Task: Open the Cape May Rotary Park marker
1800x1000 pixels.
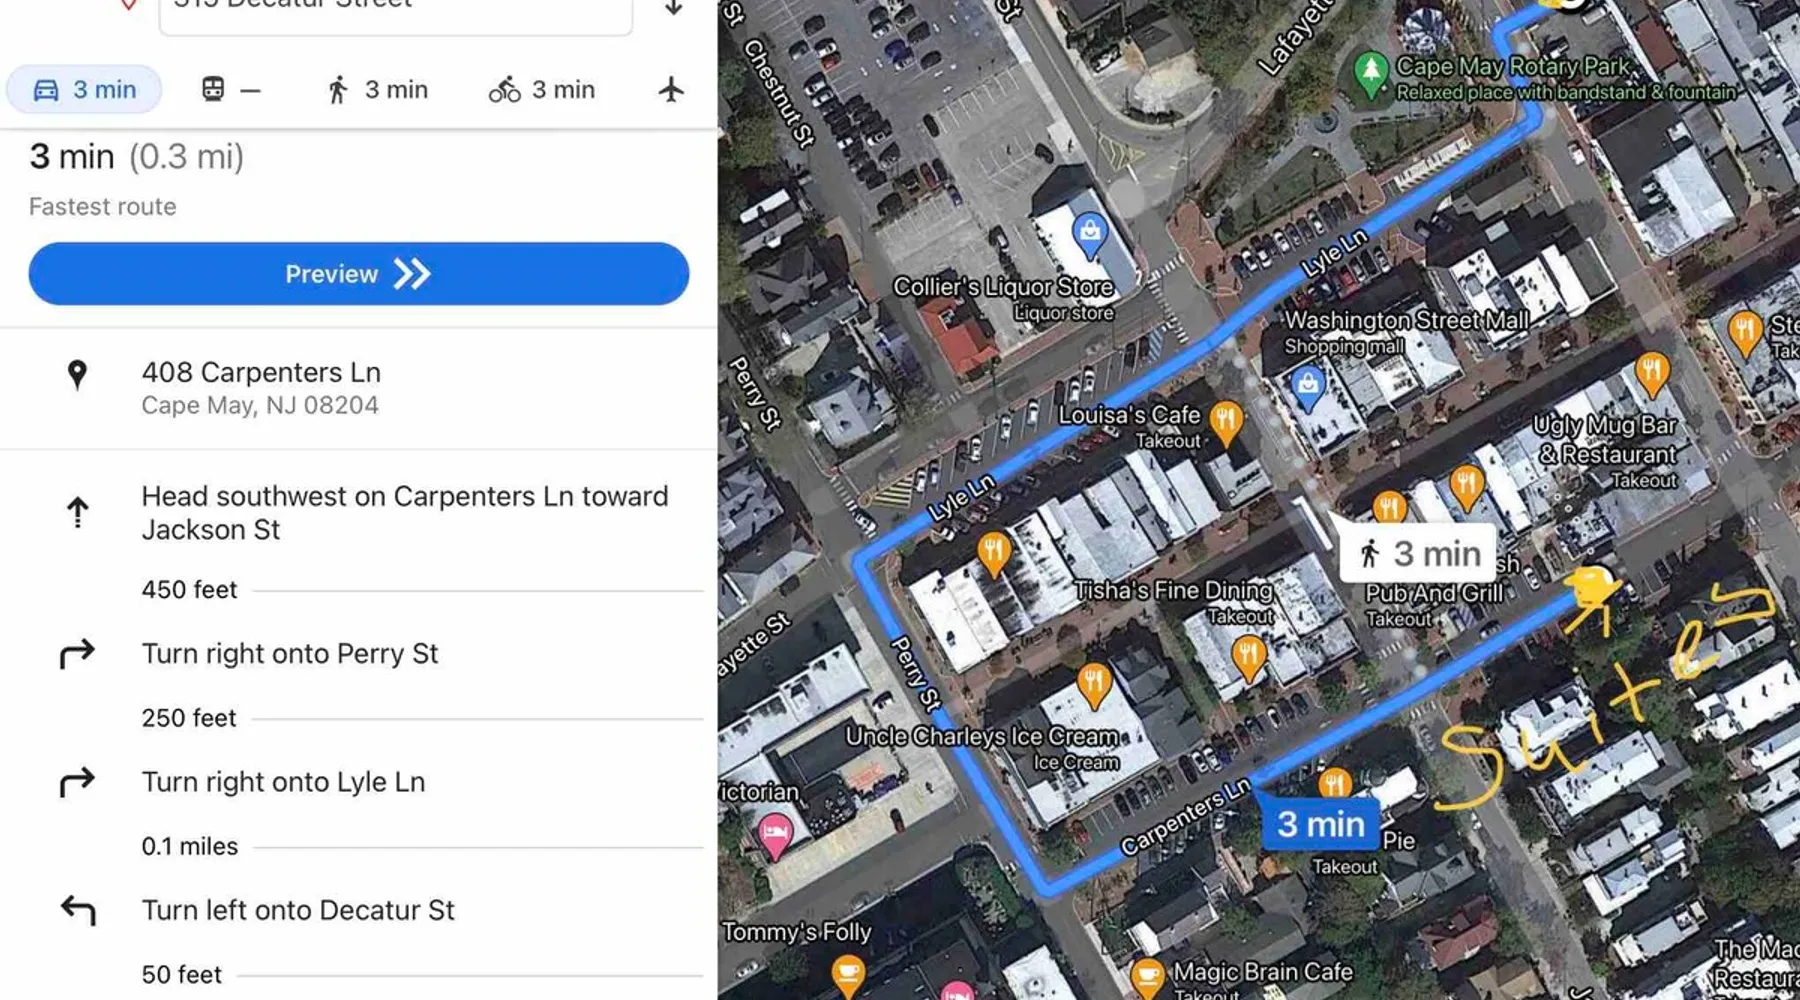Action: [1370, 74]
